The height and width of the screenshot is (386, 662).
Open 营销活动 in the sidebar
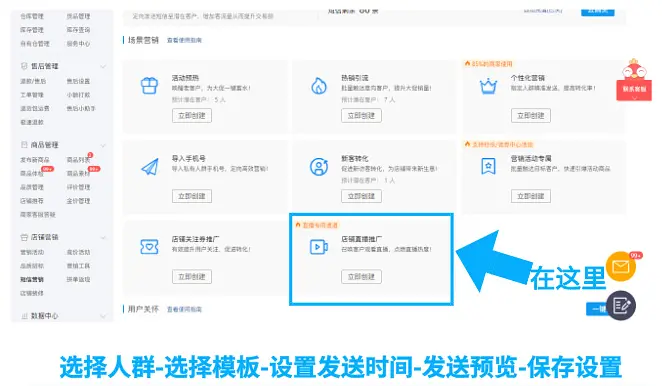32,252
